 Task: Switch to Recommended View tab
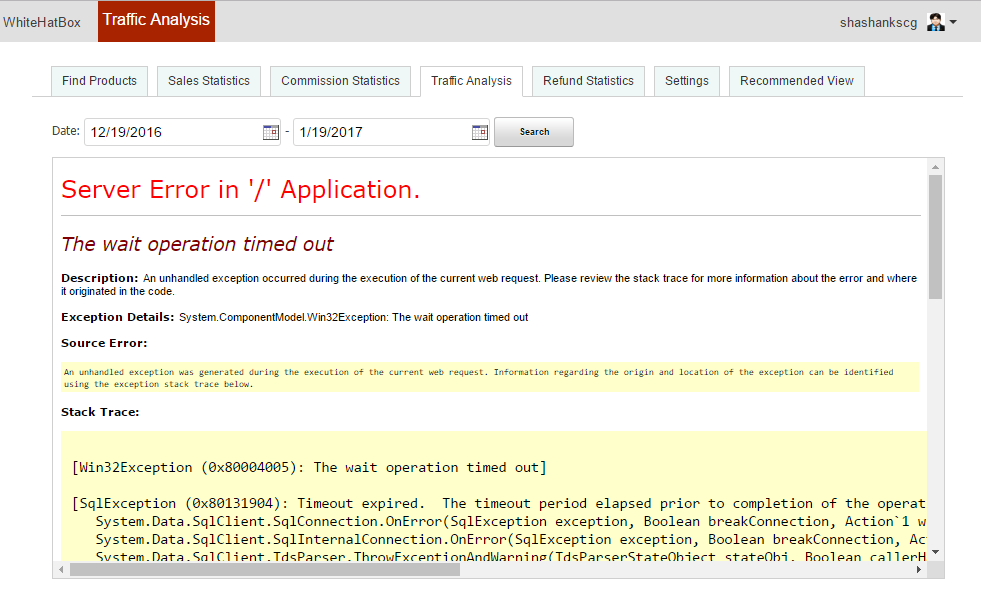click(x=797, y=81)
